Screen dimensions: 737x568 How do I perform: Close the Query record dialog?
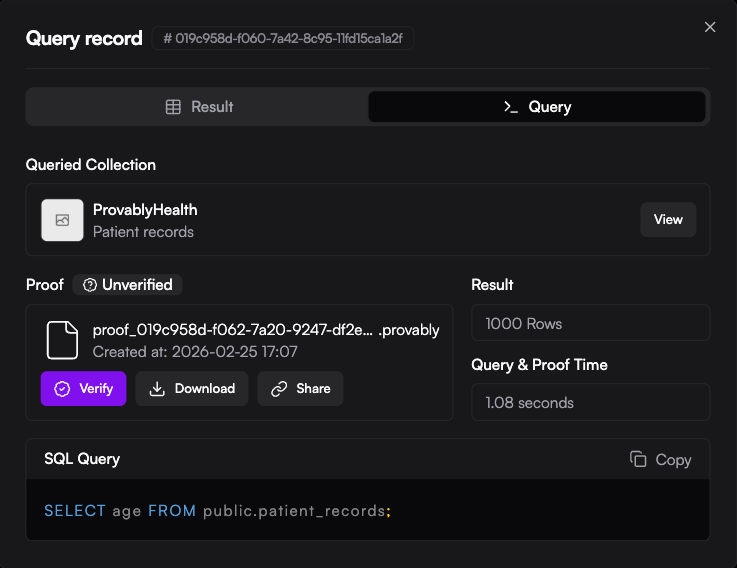[x=710, y=27]
